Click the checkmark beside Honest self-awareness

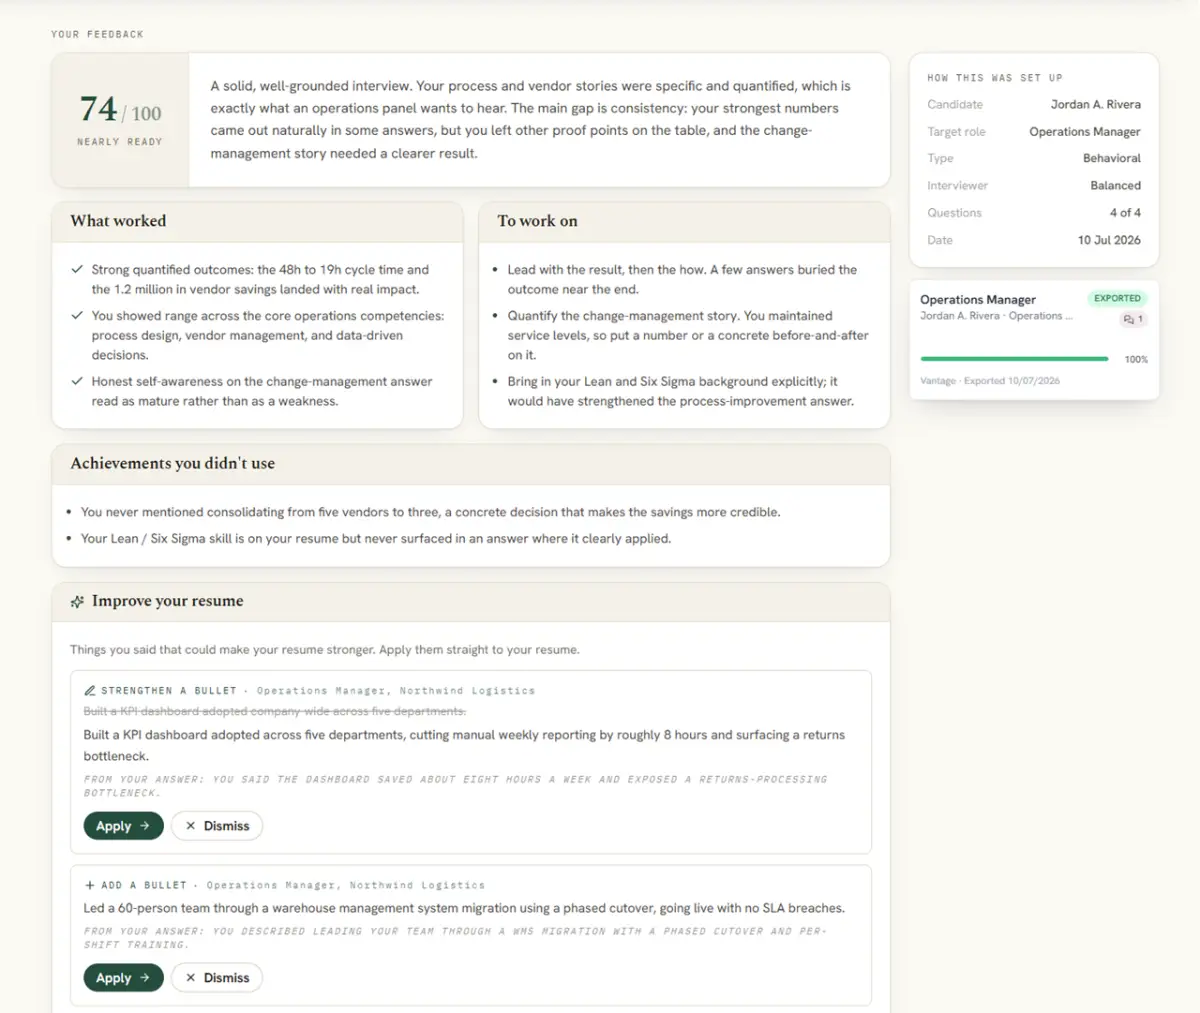coord(77,382)
